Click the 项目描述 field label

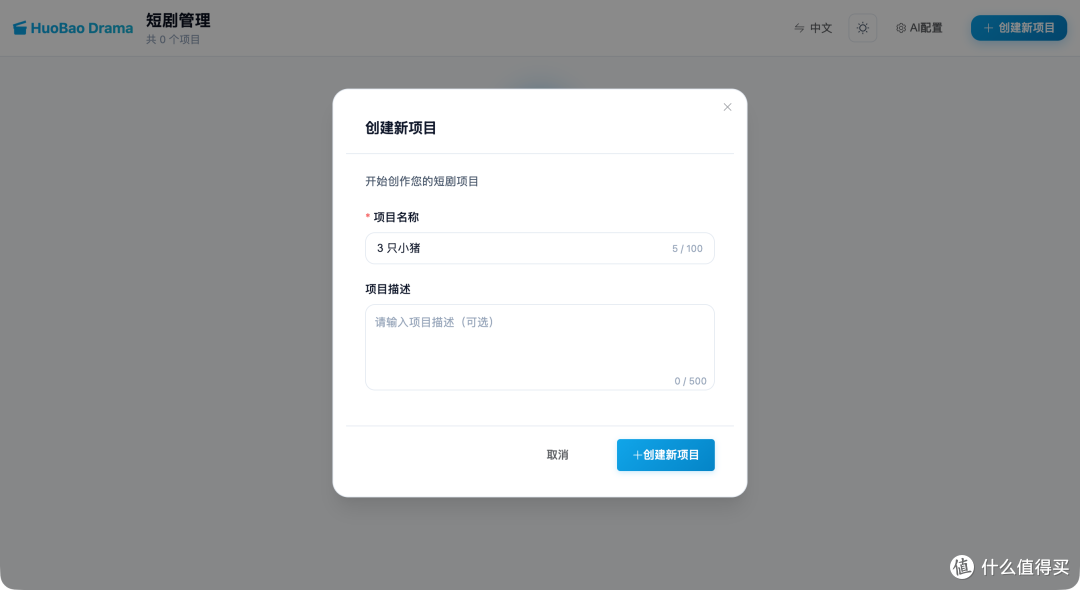(x=388, y=289)
